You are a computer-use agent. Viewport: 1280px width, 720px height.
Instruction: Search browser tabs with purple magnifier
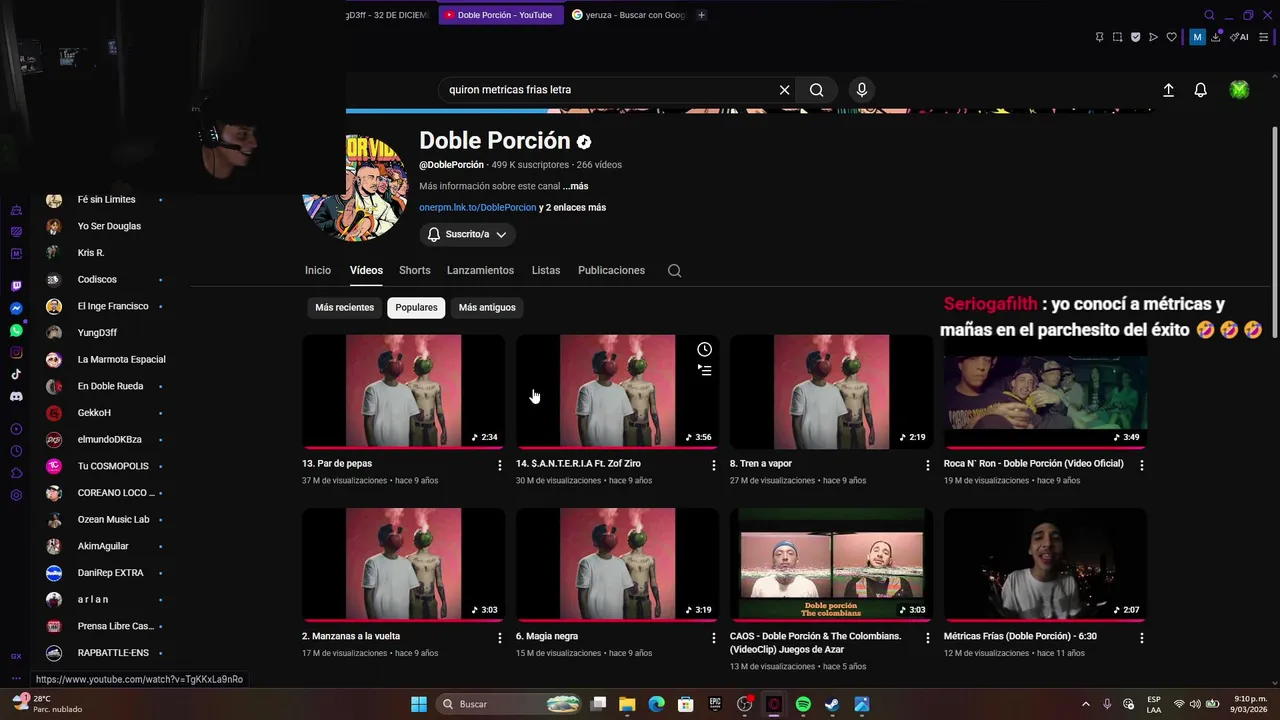tap(1209, 15)
